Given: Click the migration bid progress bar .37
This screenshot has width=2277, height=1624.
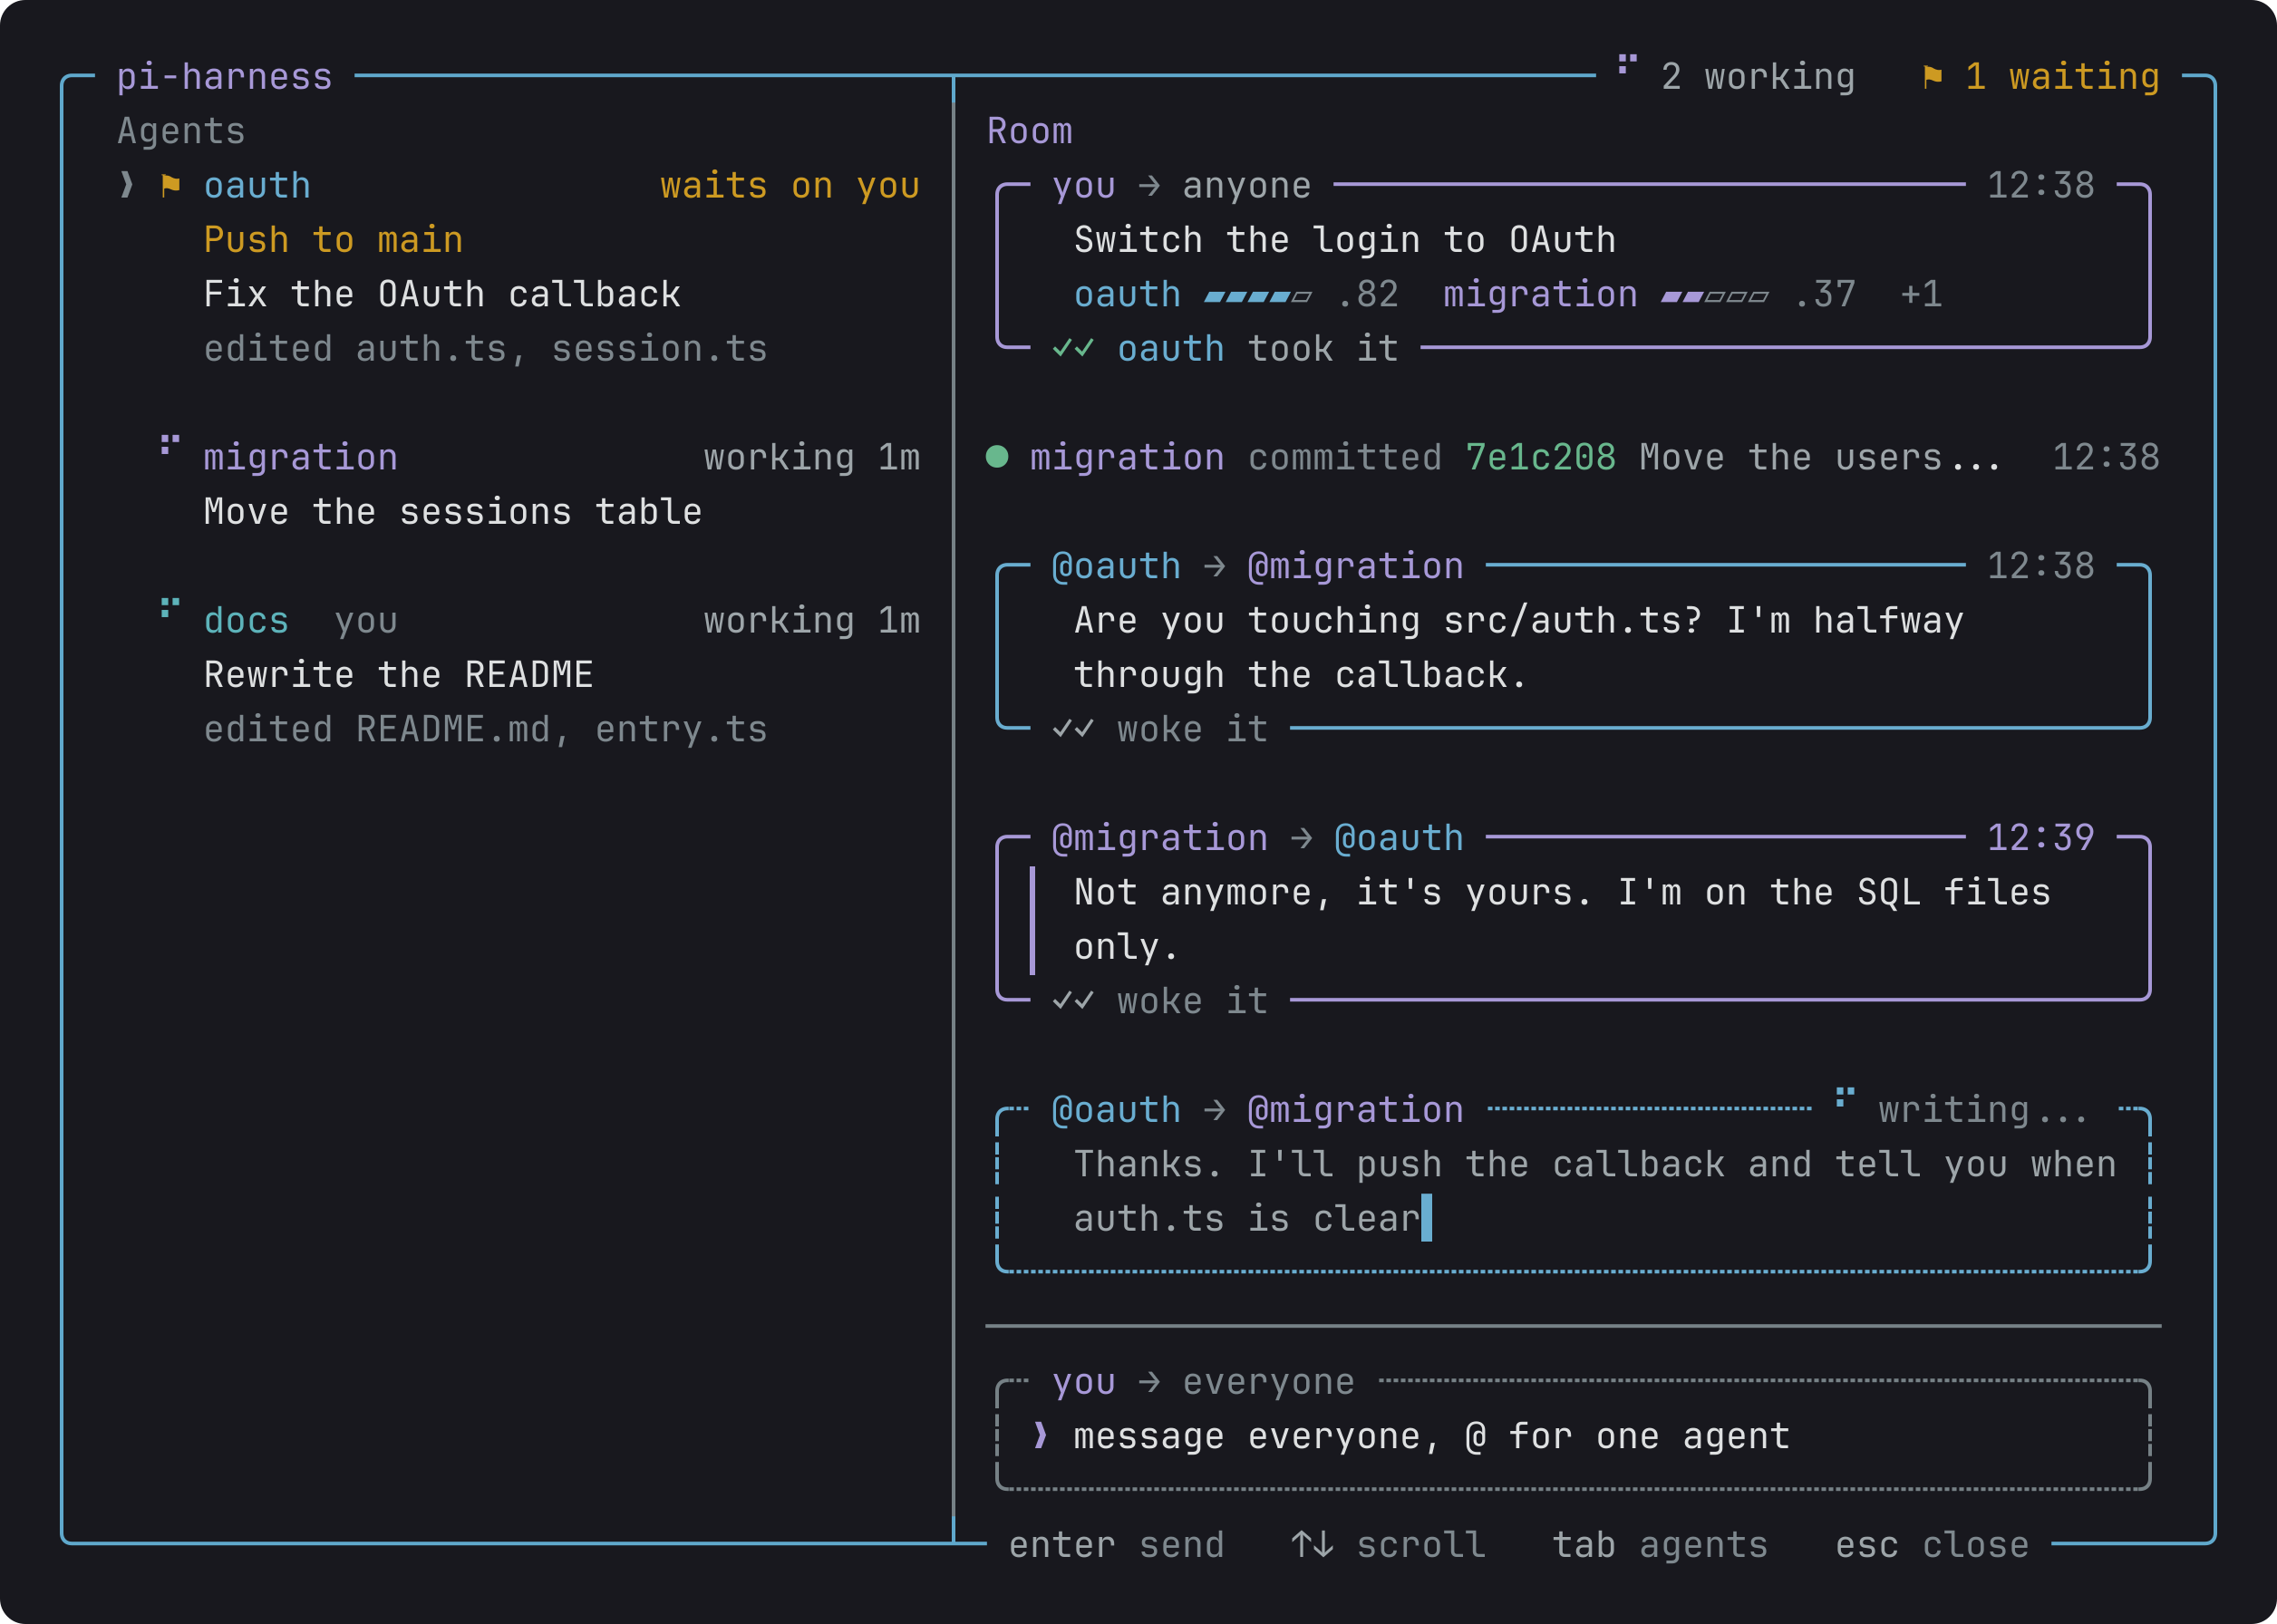Looking at the screenshot, I should point(1714,296).
